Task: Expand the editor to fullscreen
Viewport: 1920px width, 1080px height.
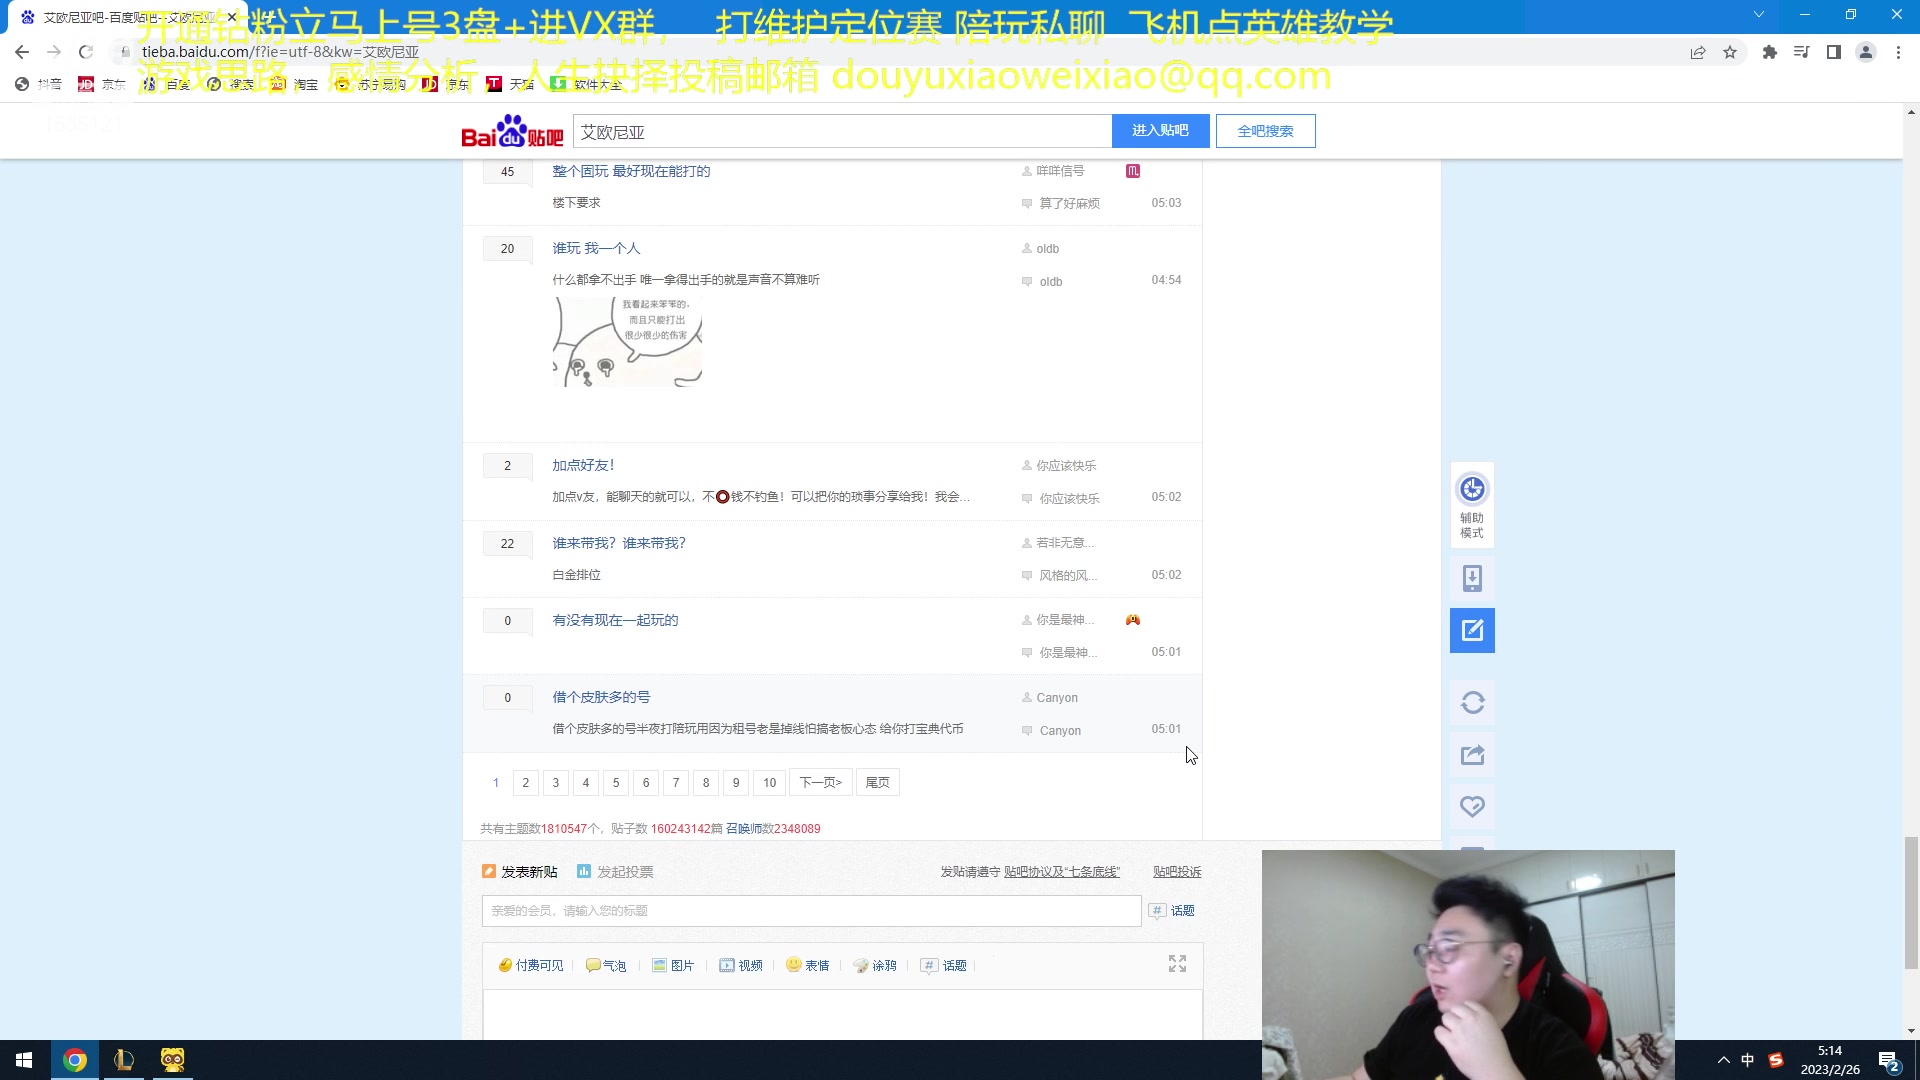Action: (x=1177, y=963)
